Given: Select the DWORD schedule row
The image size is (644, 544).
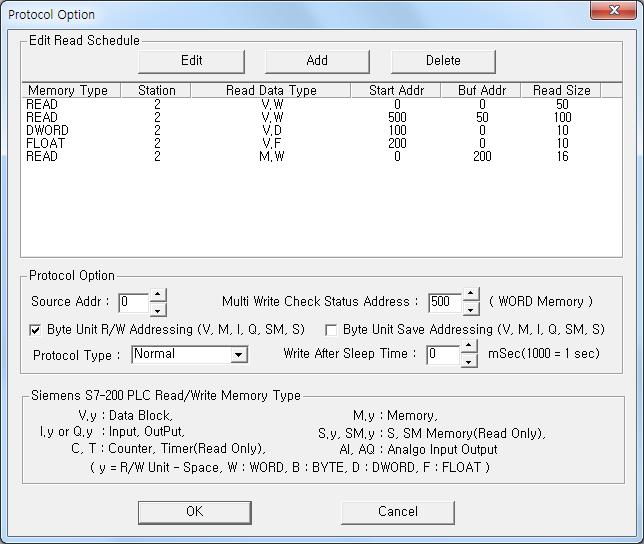Looking at the screenshot, I should click(x=45, y=130).
